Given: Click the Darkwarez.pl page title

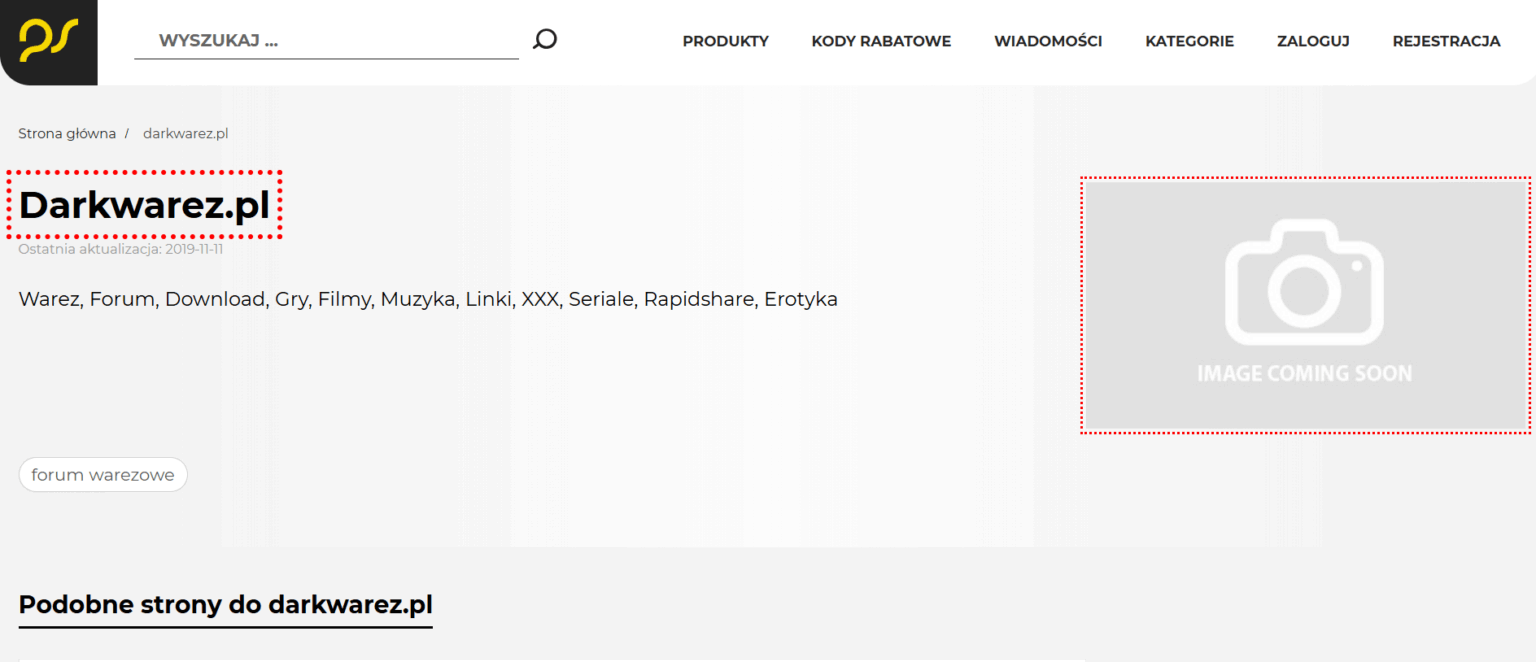Looking at the screenshot, I should 145,205.
